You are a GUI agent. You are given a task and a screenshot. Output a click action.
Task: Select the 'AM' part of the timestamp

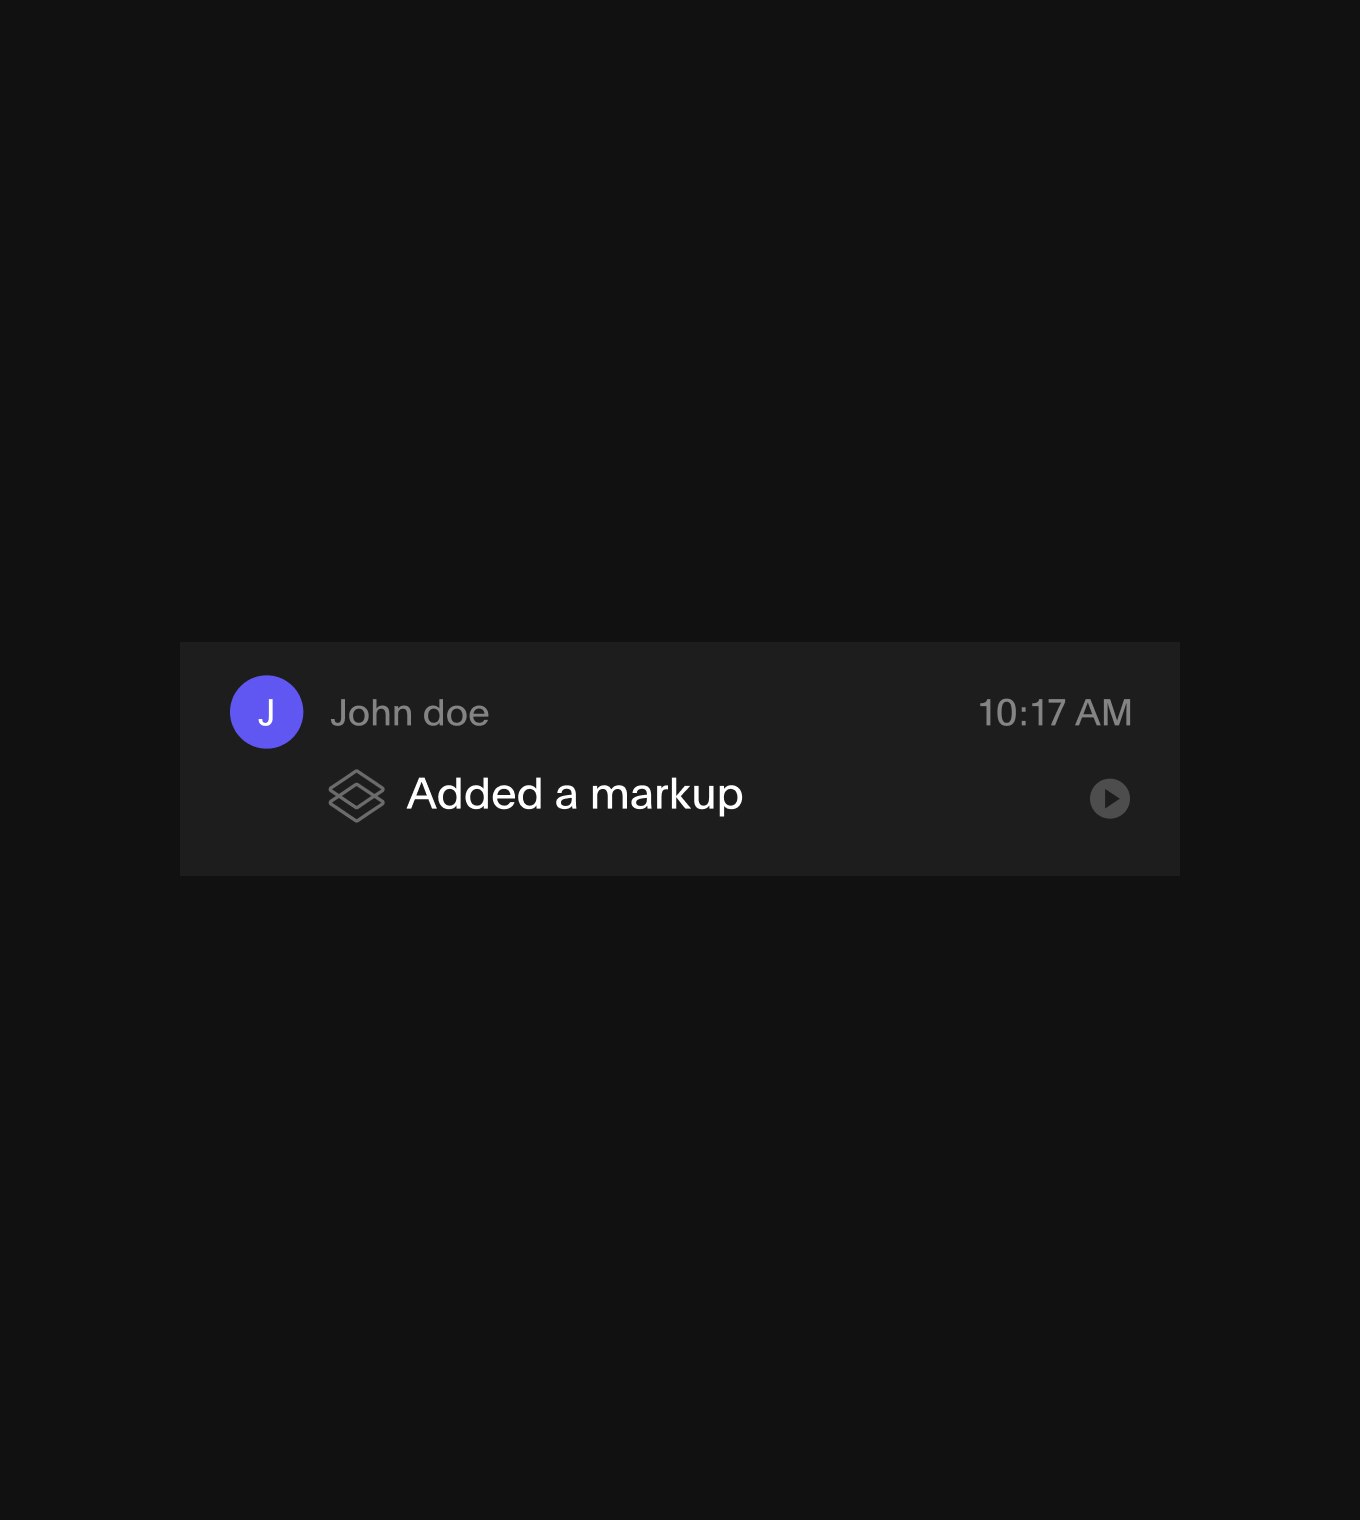click(1104, 713)
